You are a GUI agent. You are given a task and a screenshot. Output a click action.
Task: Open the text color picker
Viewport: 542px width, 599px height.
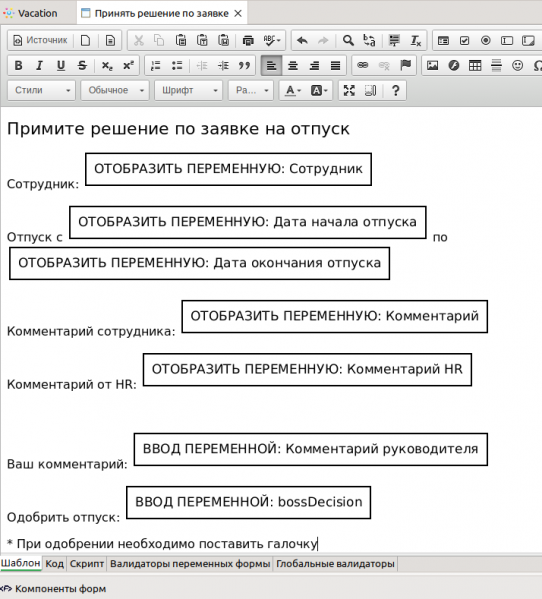pos(293,91)
